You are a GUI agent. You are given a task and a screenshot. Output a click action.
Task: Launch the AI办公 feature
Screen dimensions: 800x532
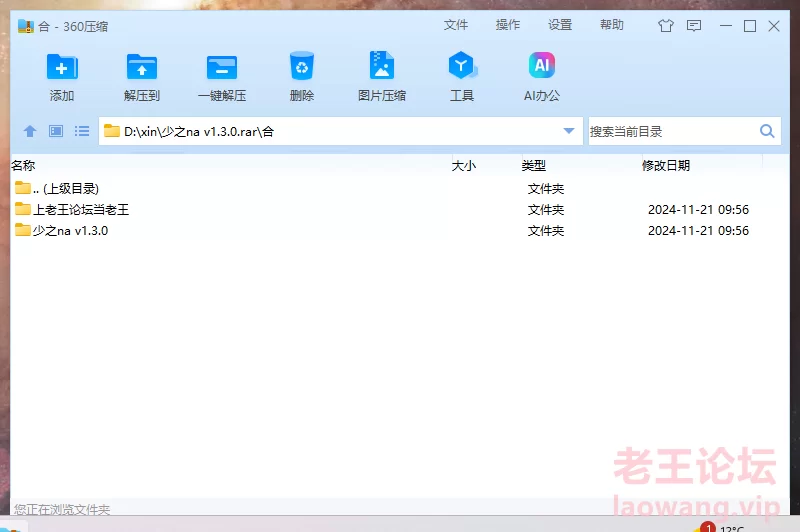[542, 65]
